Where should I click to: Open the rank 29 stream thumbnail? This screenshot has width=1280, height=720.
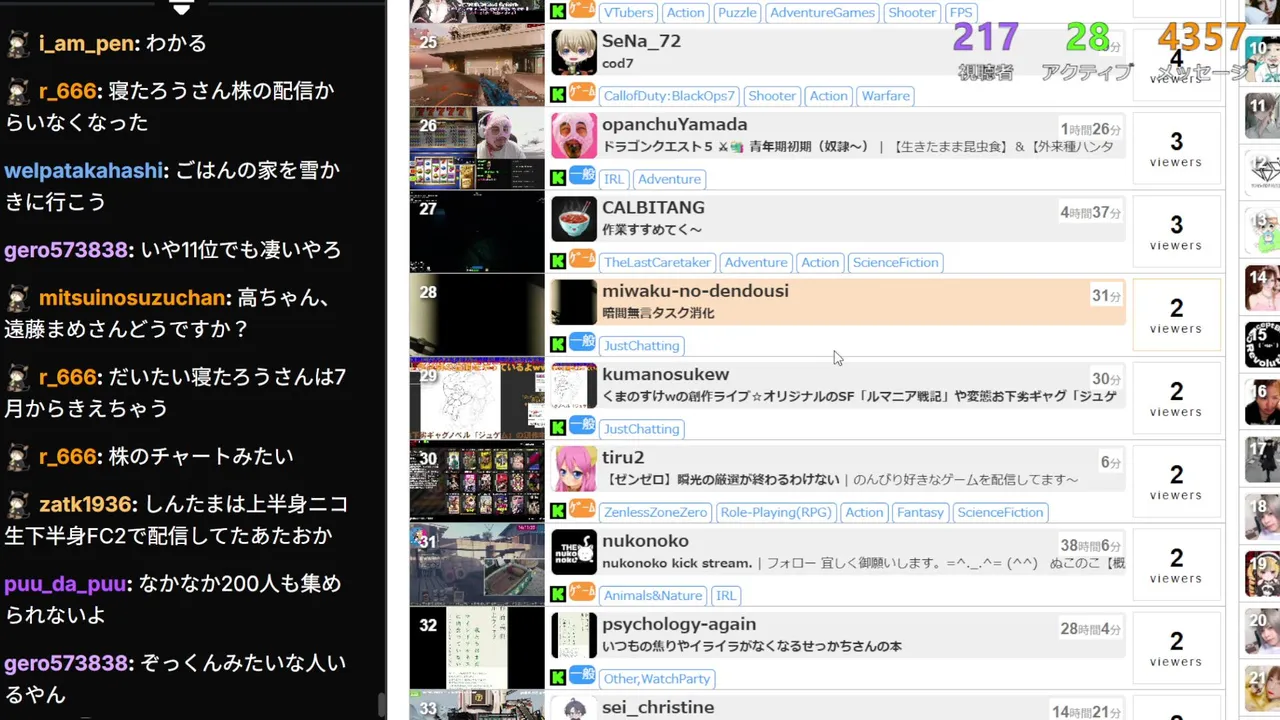[x=477, y=397]
